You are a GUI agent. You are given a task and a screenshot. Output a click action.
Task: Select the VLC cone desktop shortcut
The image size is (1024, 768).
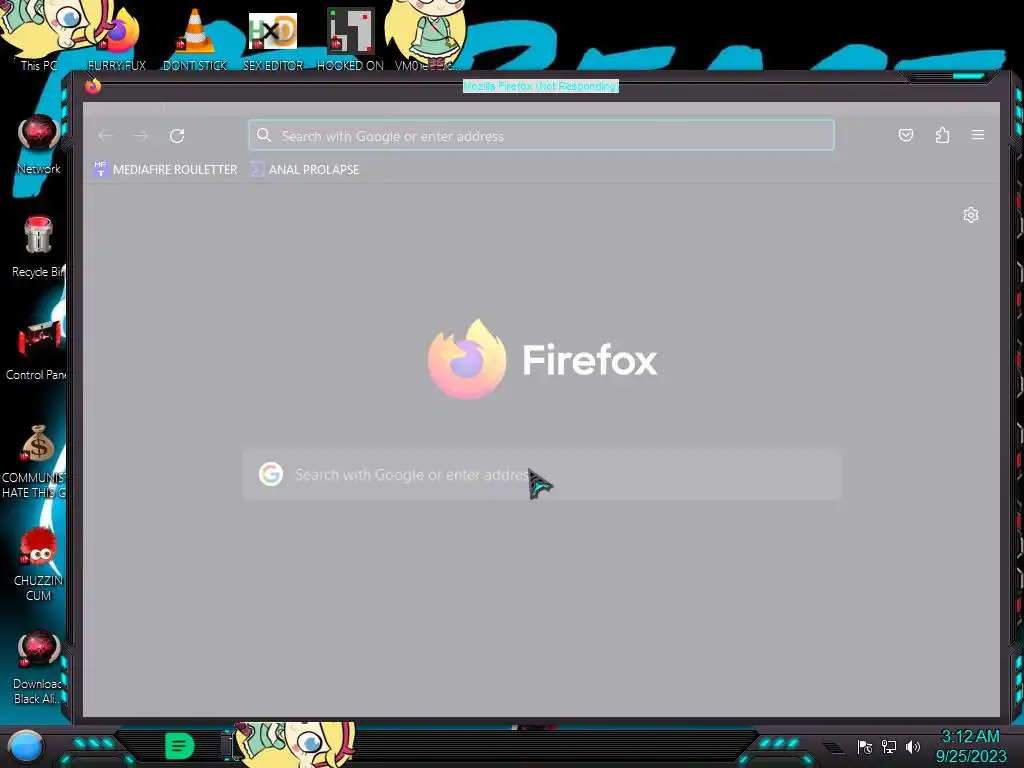(195, 39)
